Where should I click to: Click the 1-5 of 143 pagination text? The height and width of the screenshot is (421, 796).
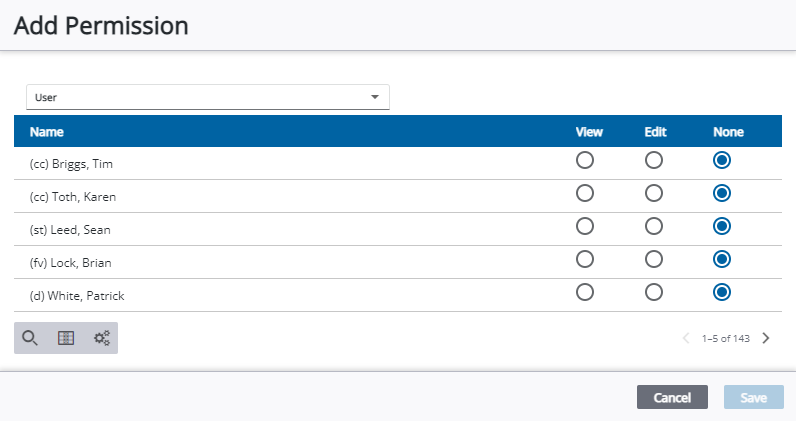coord(725,339)
